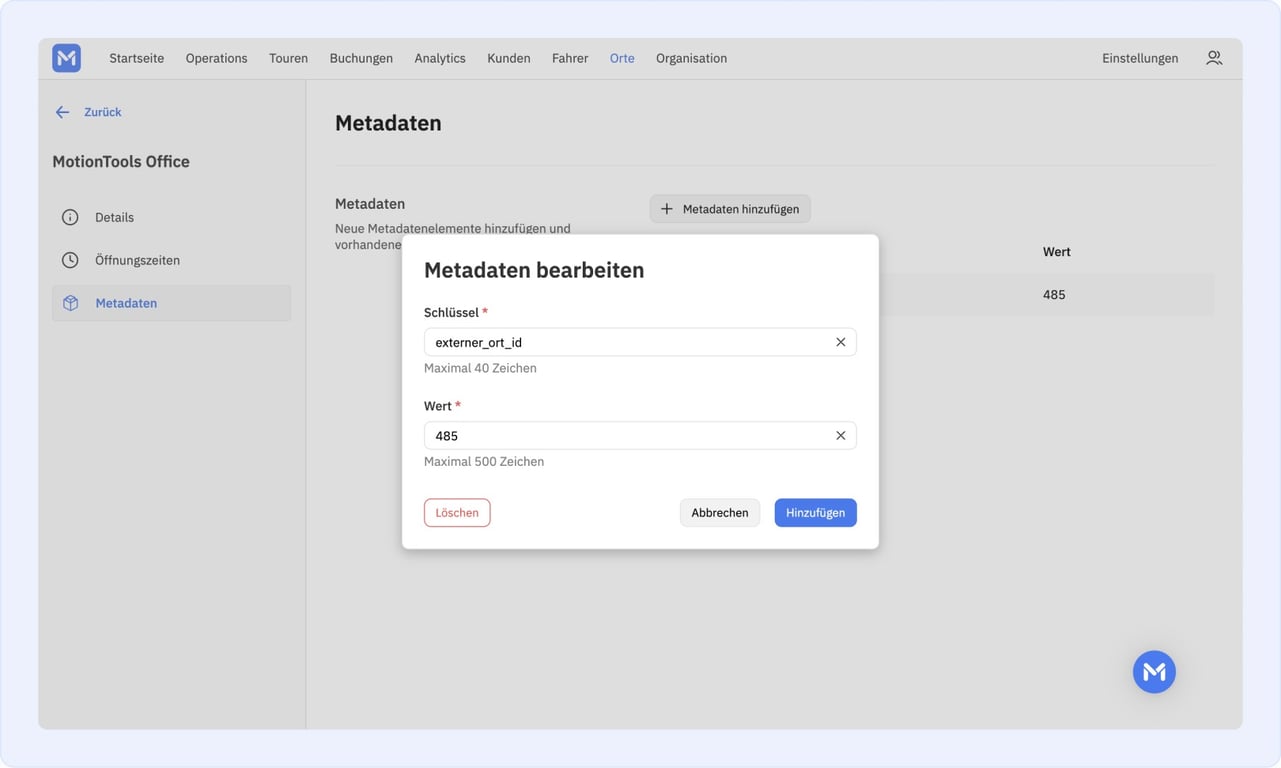Select Öffnungszeiten in the sidebar
Image resolution: width=1281 pixels, height=768 pixels.
point(171,260)
